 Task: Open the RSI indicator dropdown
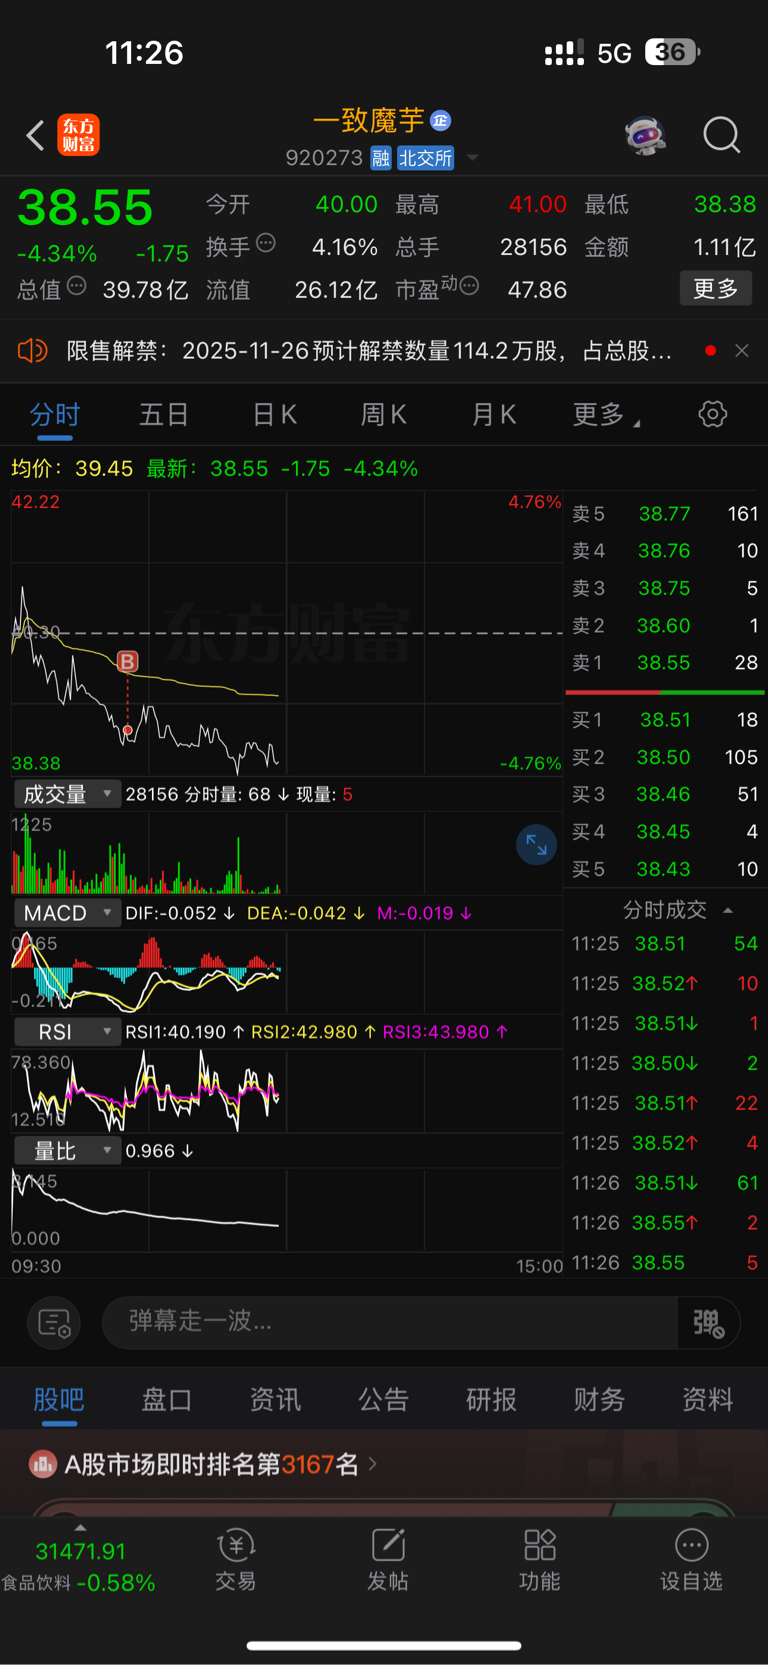67,1032
